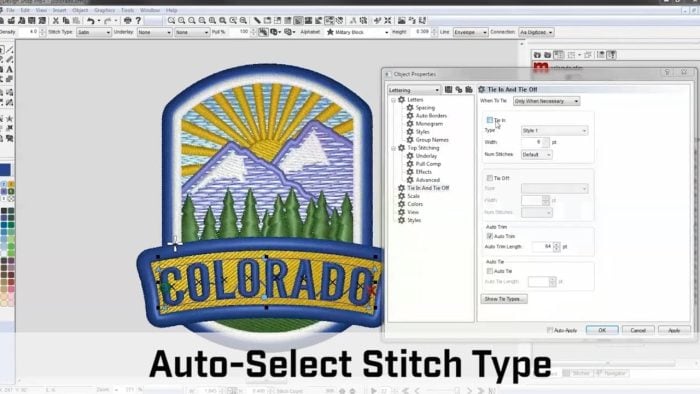Screen dimensions: 700x394
Task: Select Underlay in the properties tree
Action: click(426, 156)
